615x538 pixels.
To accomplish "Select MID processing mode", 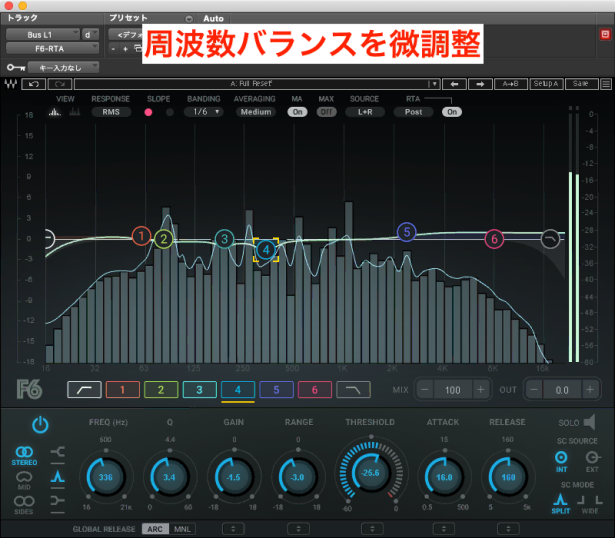I will pos(24,481).
